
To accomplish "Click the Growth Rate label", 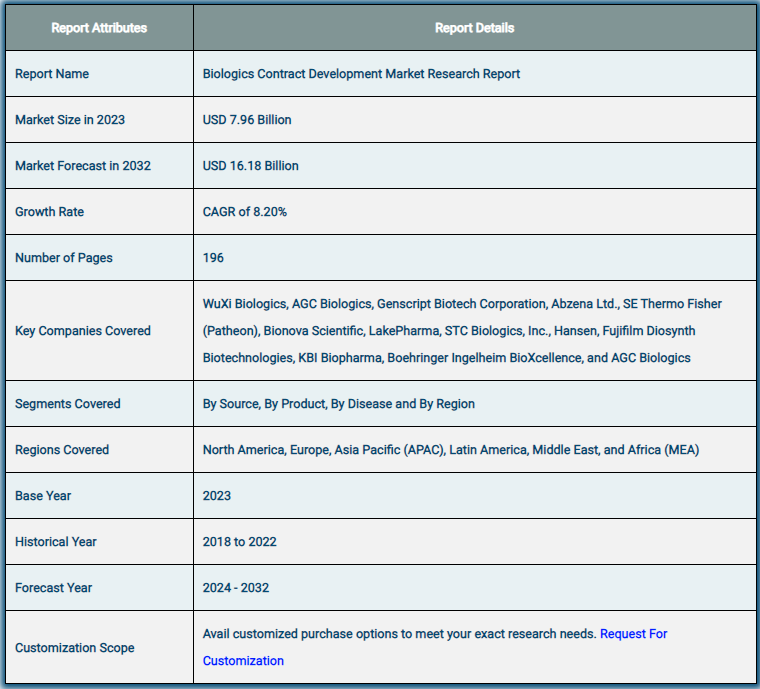I will (x=49, y=212).
